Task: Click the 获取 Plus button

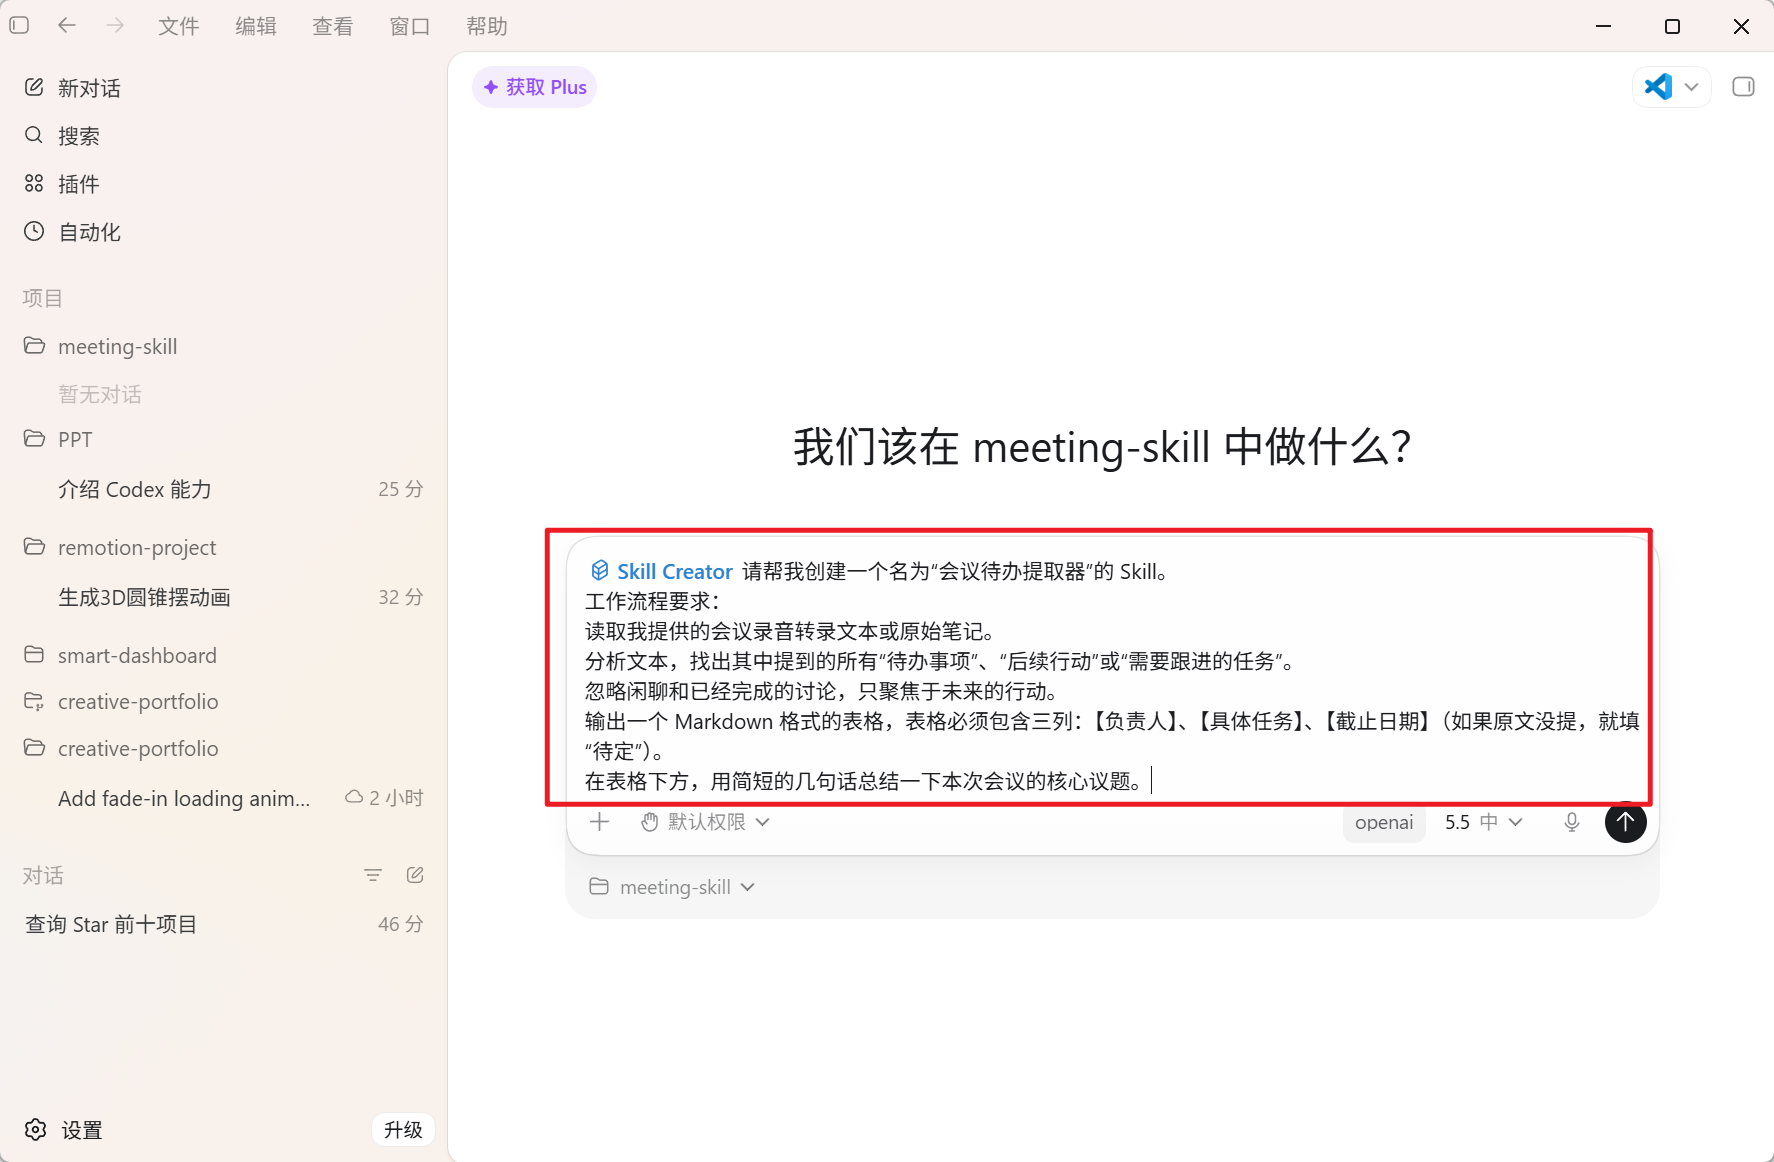Action: 535,87
